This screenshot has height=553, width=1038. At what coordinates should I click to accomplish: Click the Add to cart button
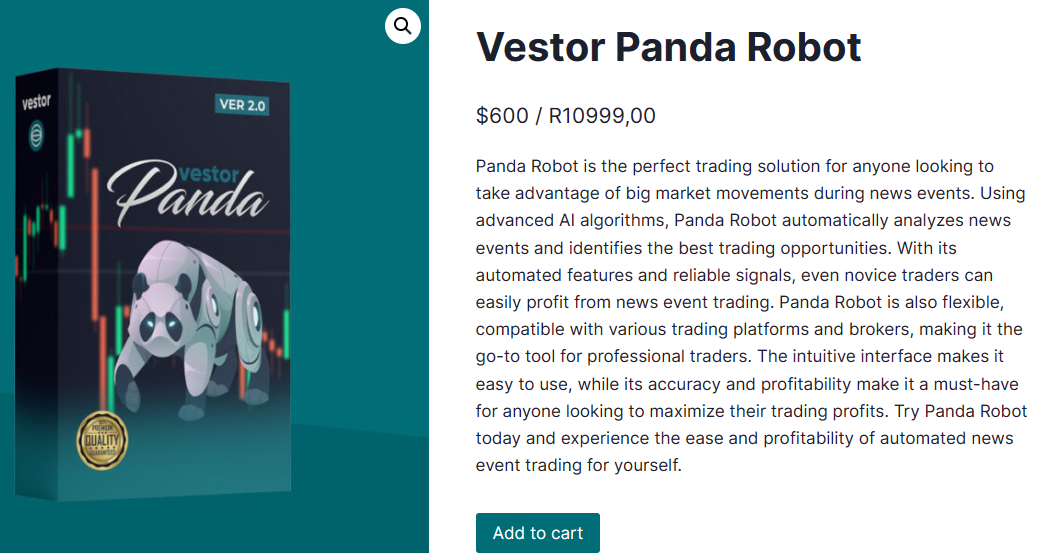tap(538, 532)
